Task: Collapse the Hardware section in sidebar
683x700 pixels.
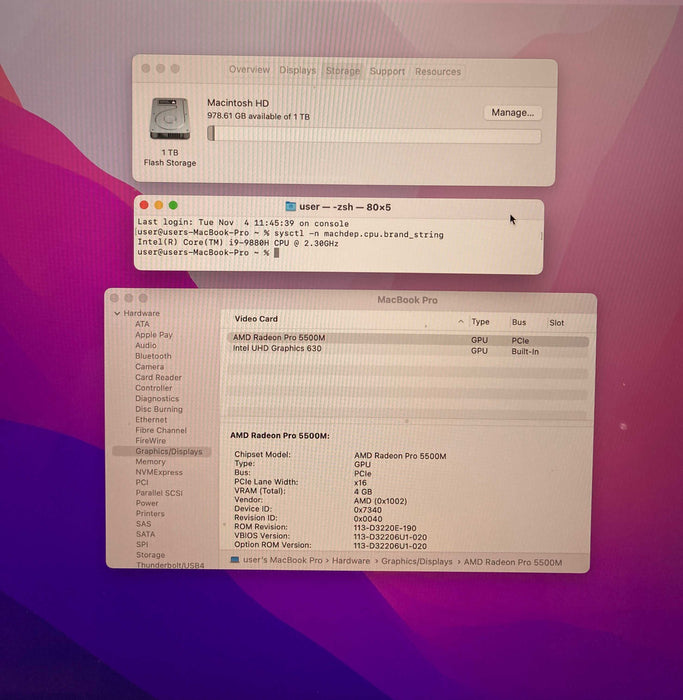Action: point(116,314)
